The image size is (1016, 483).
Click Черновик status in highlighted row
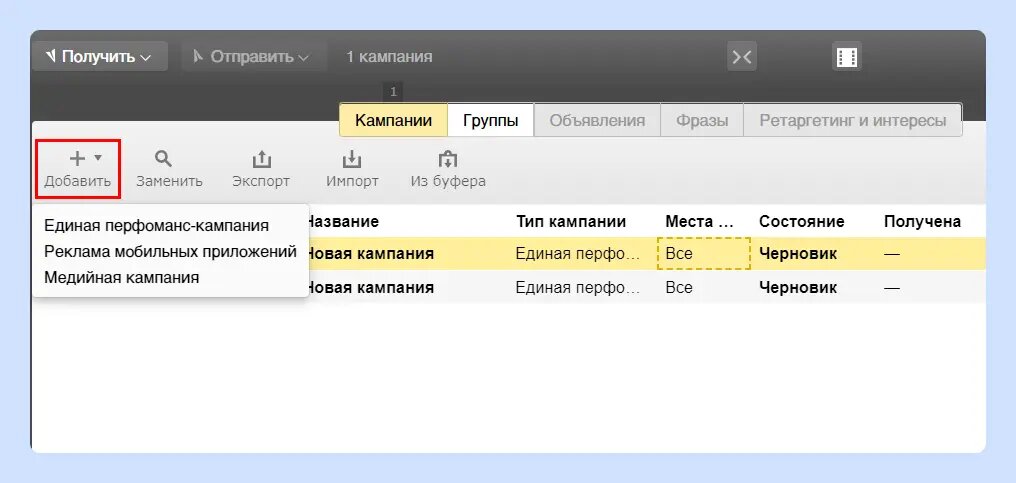pyautogui.click(x=798, y=253)
